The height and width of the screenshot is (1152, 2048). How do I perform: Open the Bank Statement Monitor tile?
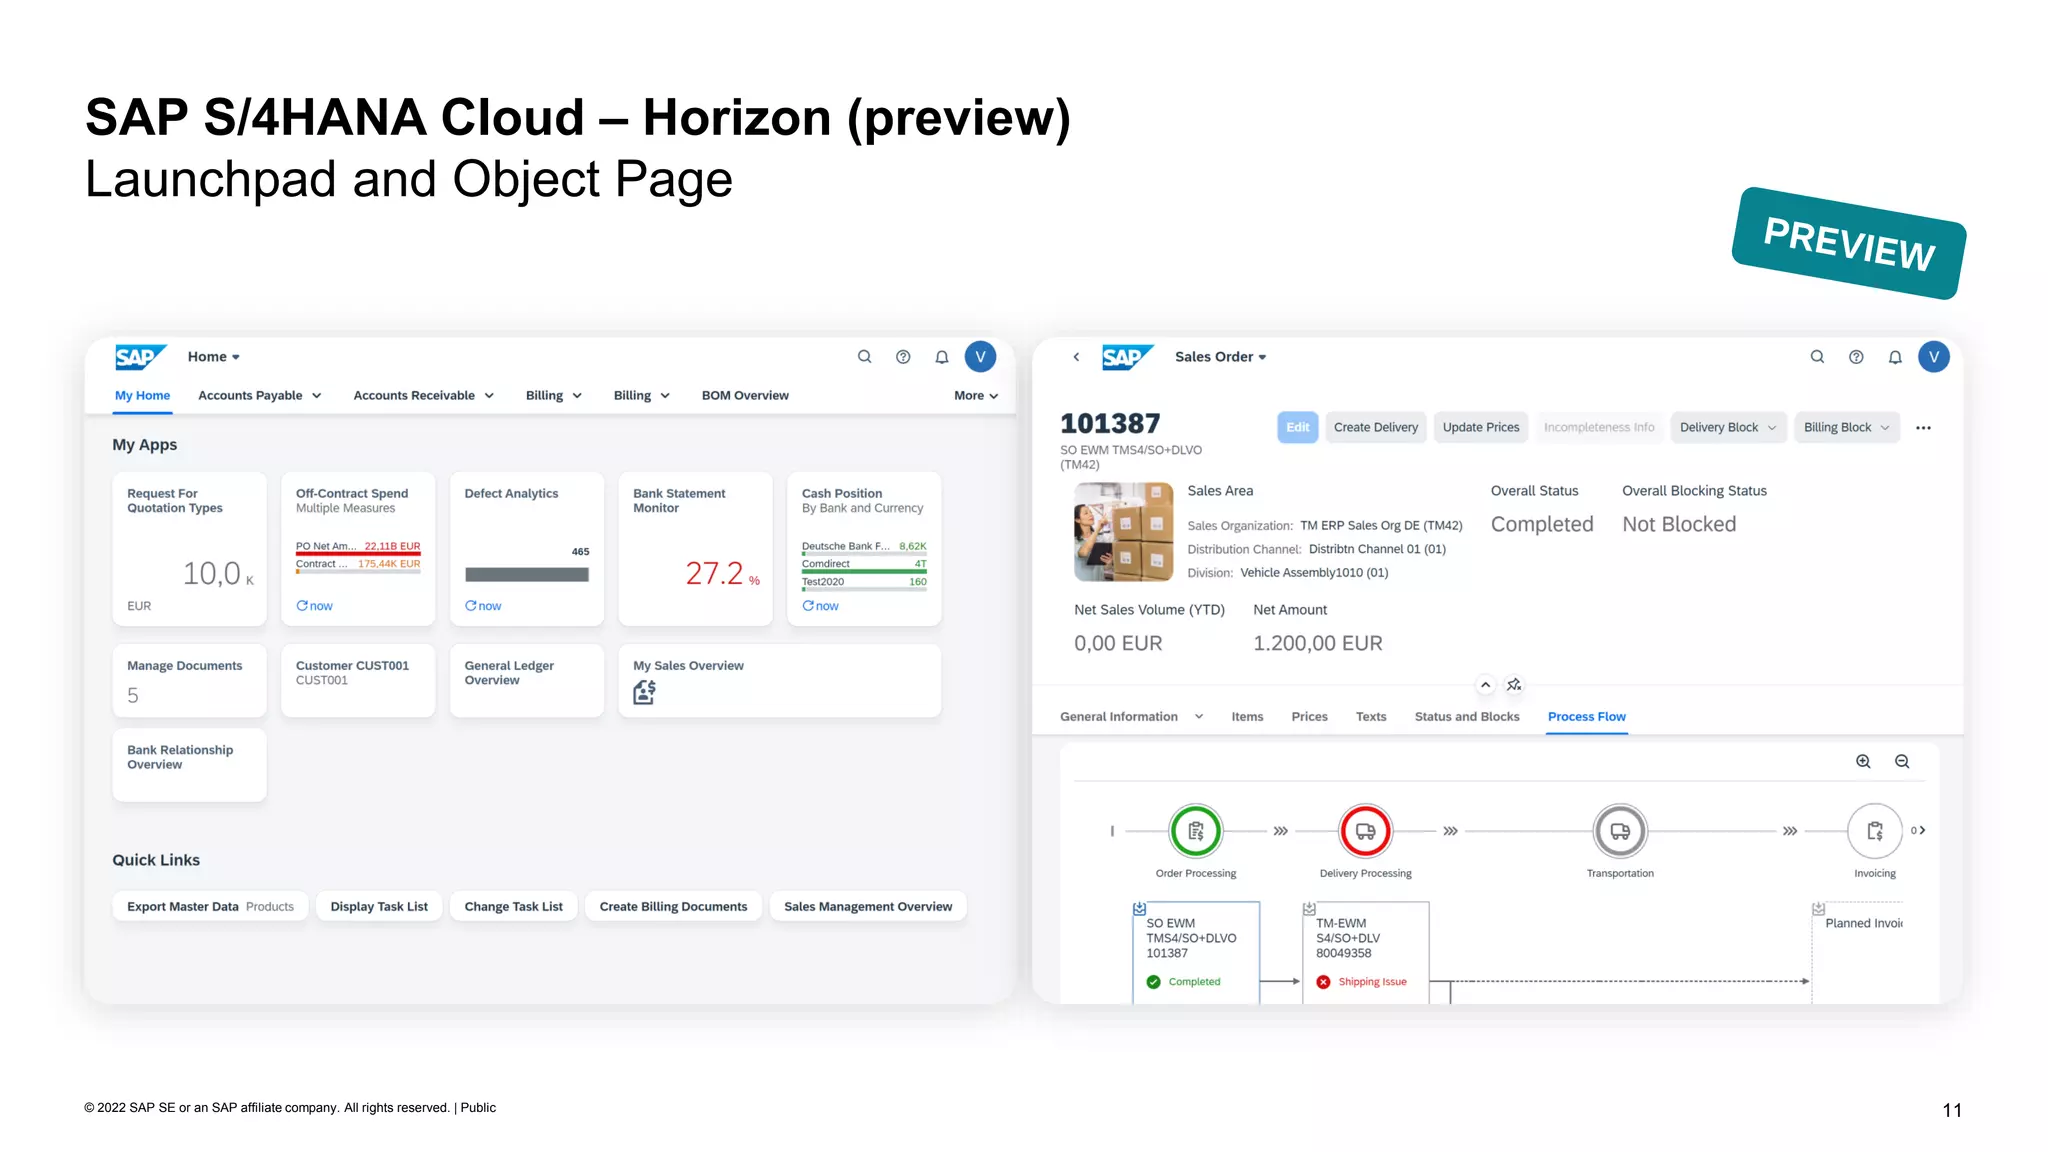coord(696,549)
